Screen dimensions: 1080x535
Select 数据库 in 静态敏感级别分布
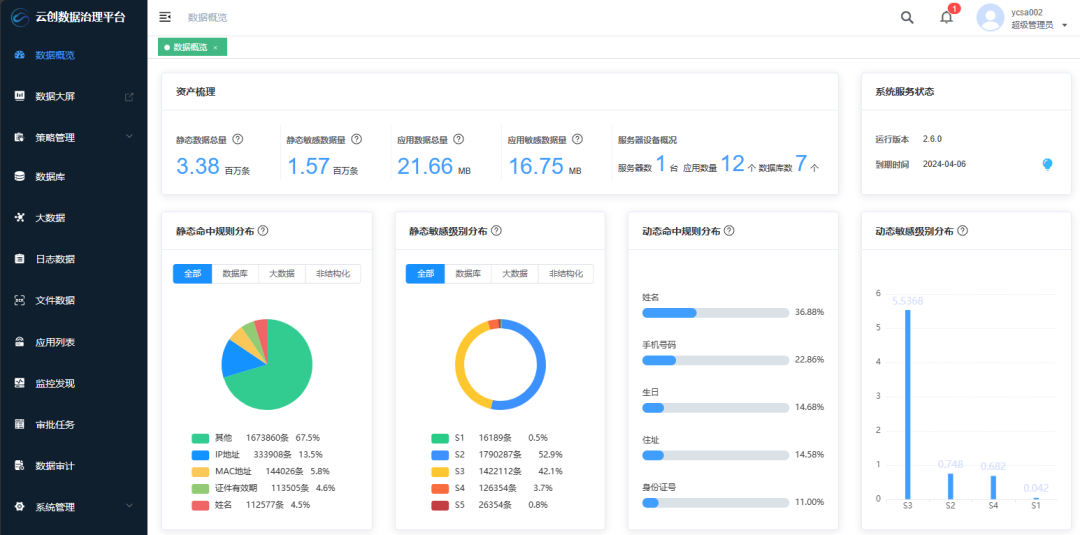click(x=468, y=273)
